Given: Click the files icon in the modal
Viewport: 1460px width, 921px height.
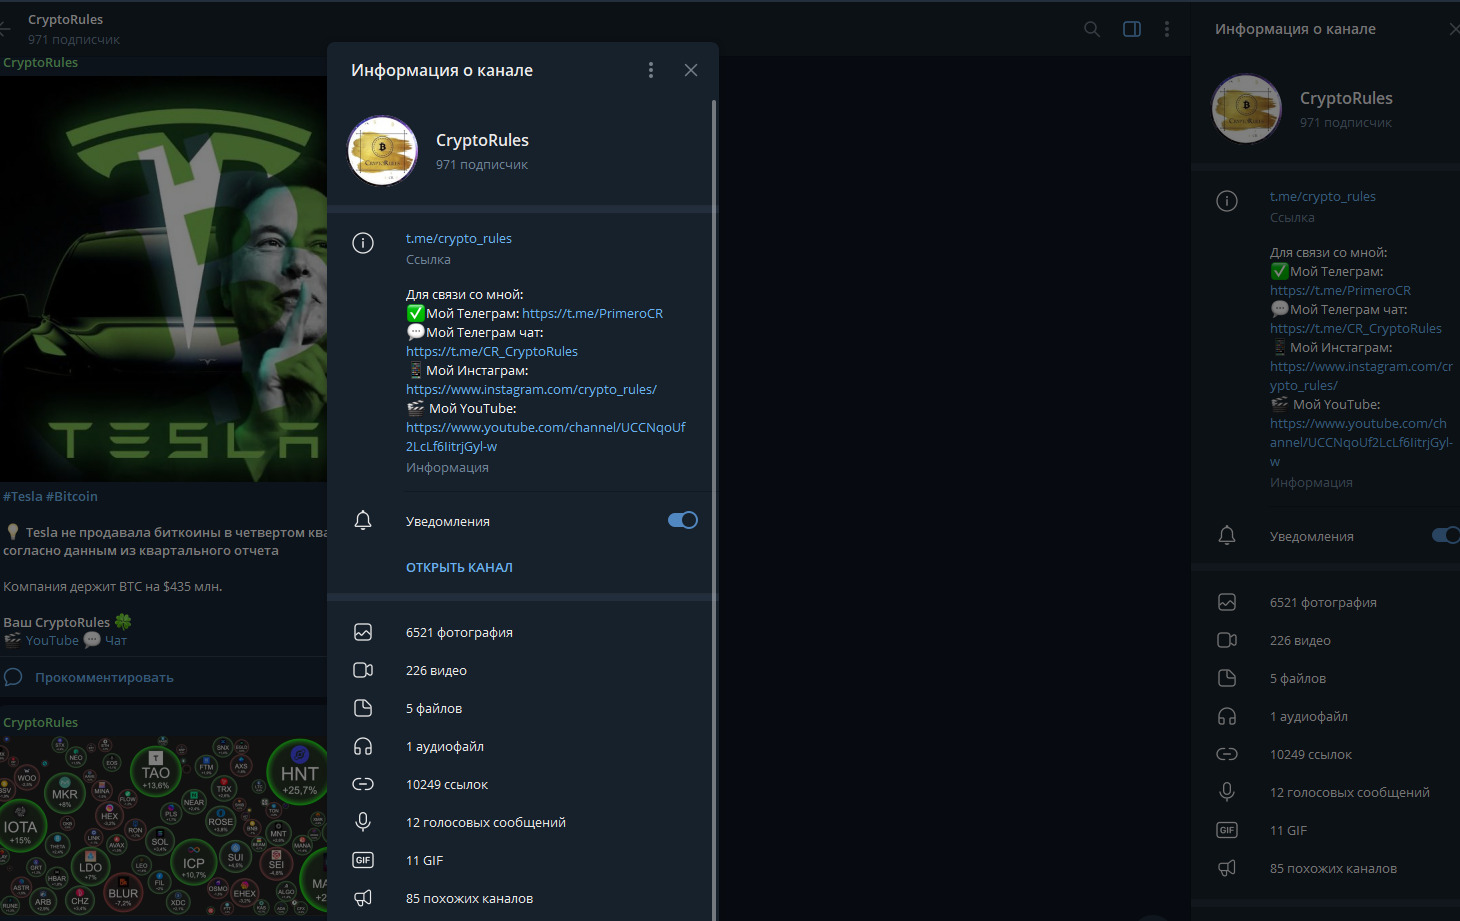Looking at the screenshot, I should (363, 708).
